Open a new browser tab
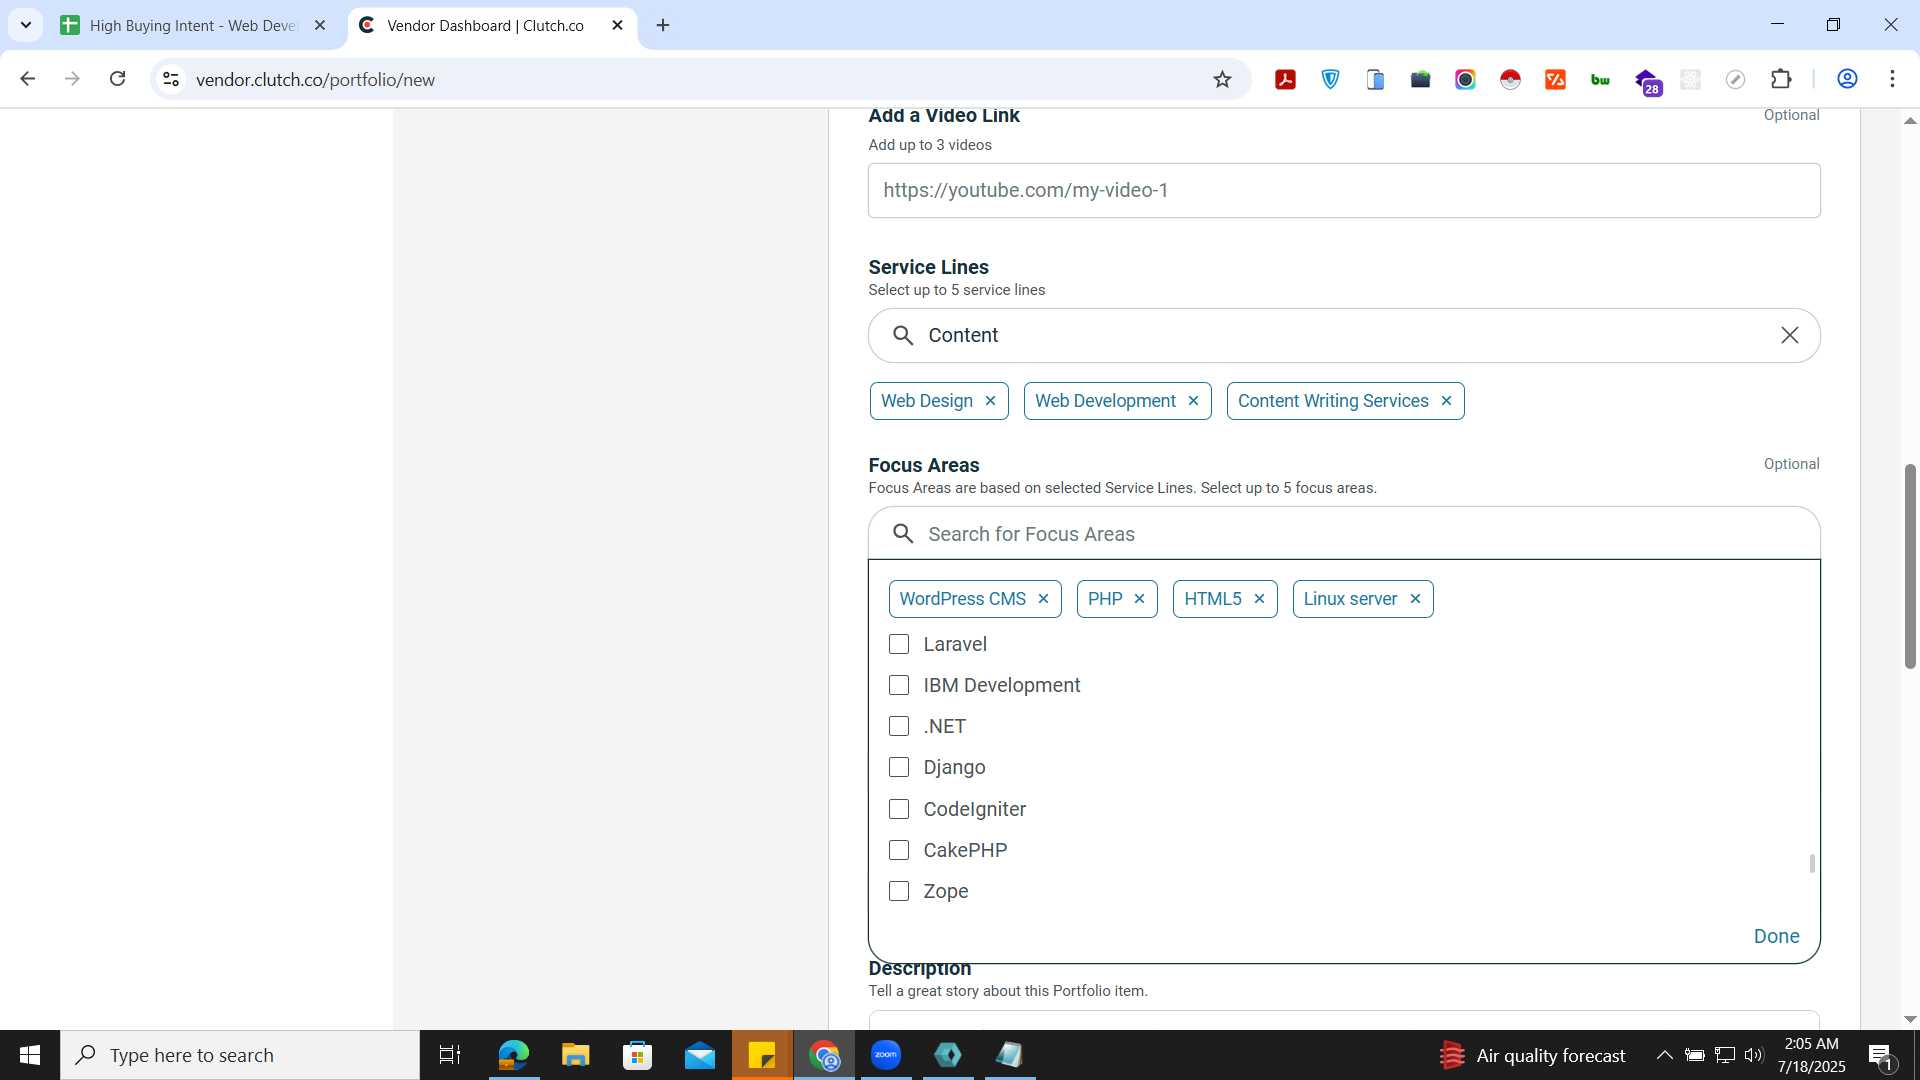 pos(663,26)
